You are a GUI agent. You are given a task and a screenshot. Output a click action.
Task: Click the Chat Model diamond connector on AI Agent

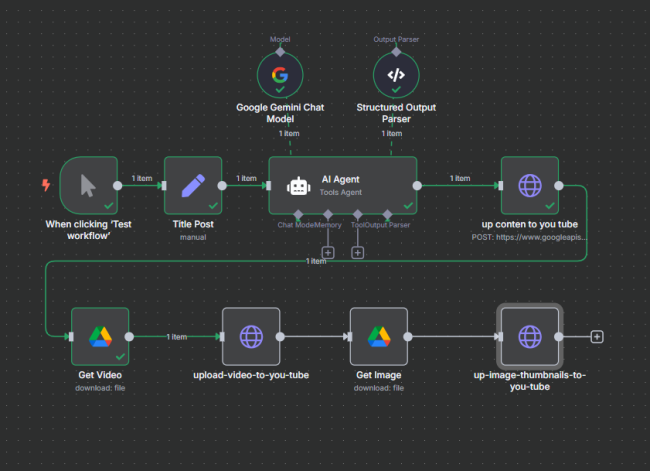pos(298,214)
